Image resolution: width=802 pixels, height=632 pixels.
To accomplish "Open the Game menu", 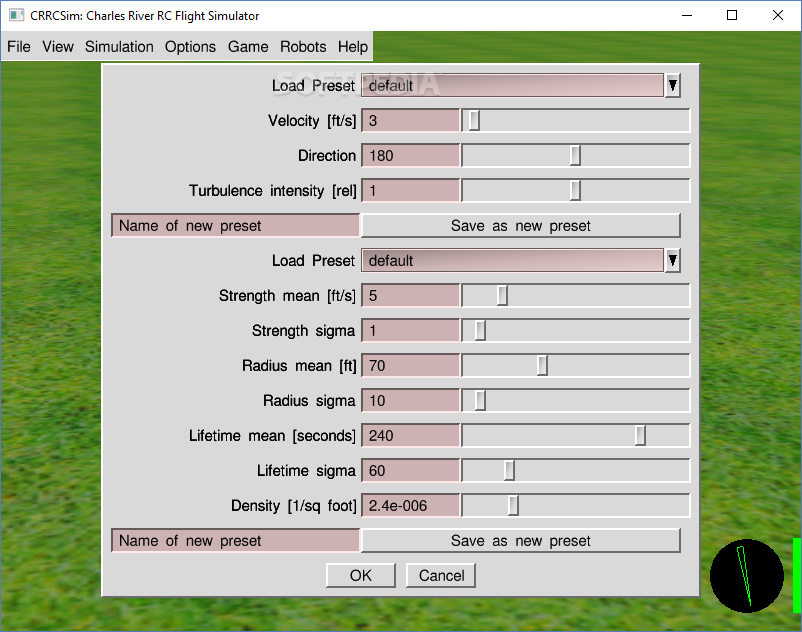I will 248,47.
